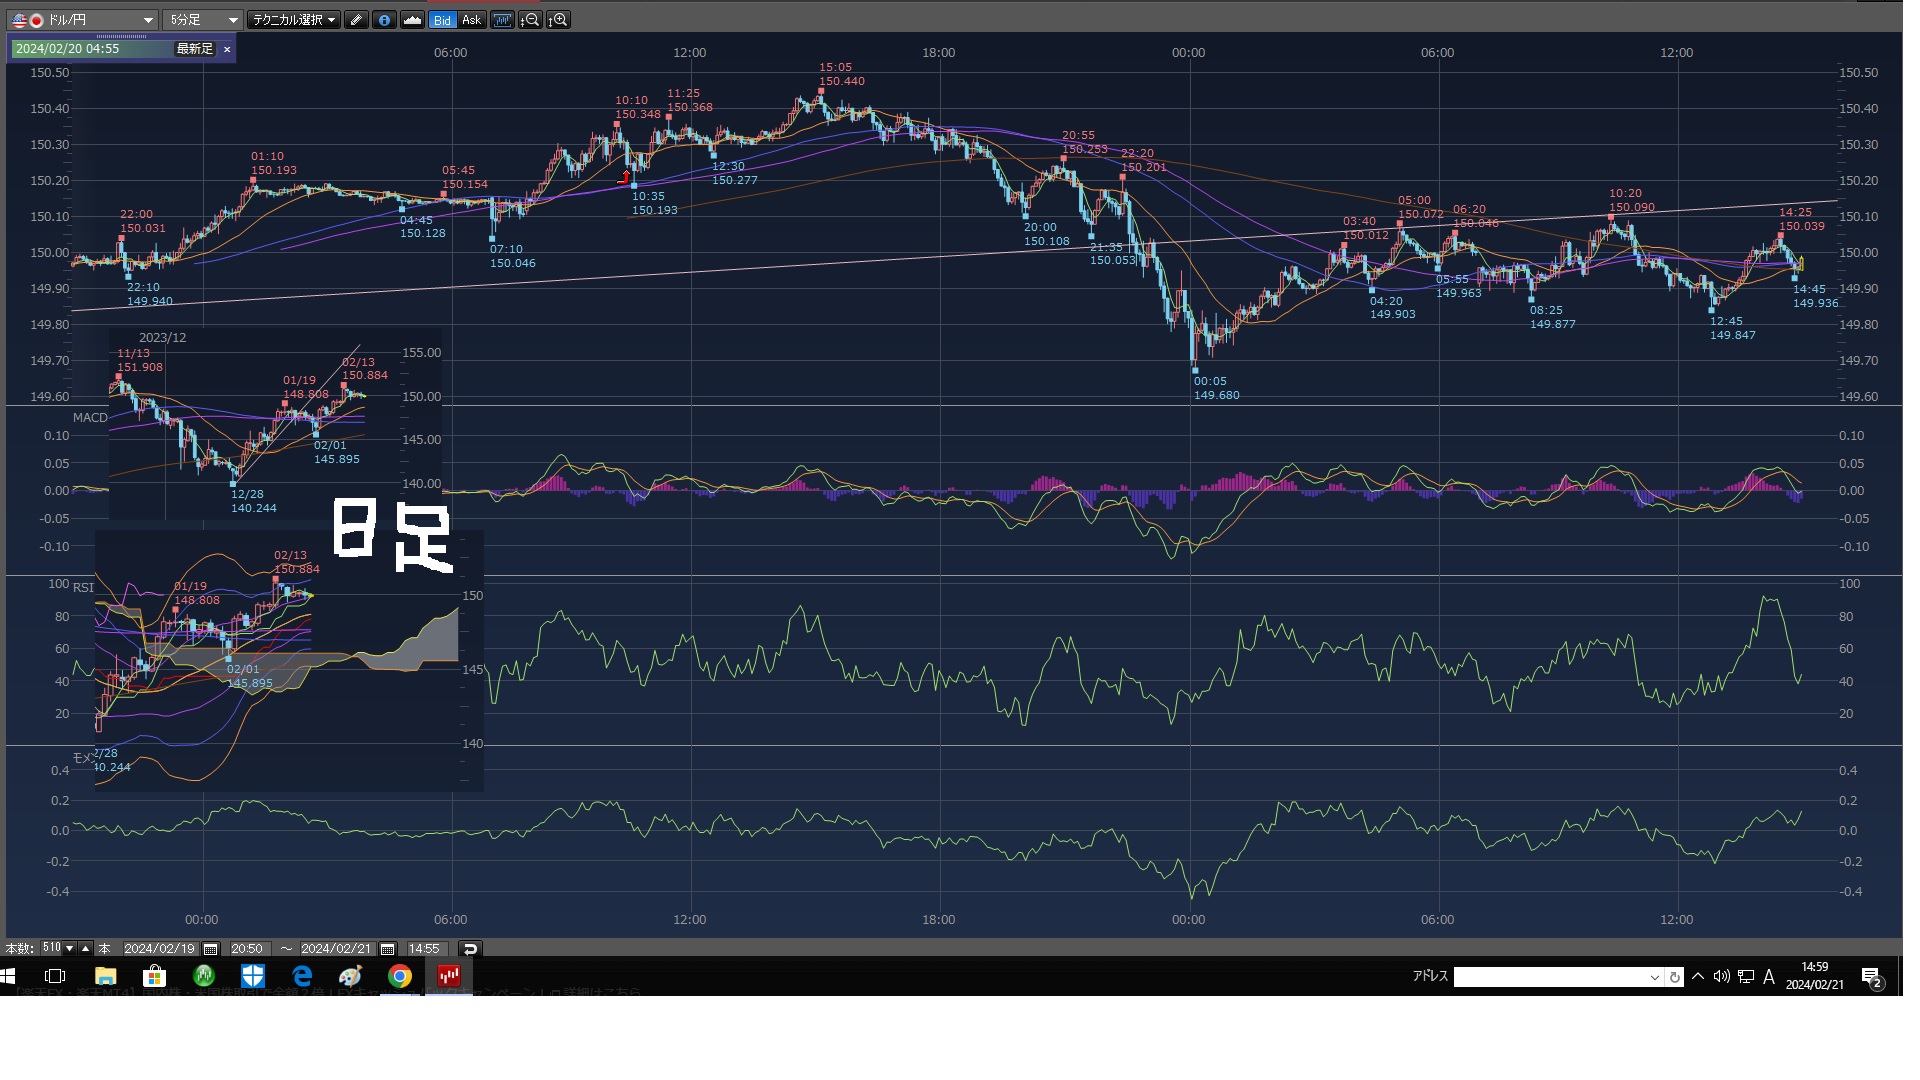Open the 5分足 timeframe dropdown
This screenshot has width=1920, height=1080.
232,20
